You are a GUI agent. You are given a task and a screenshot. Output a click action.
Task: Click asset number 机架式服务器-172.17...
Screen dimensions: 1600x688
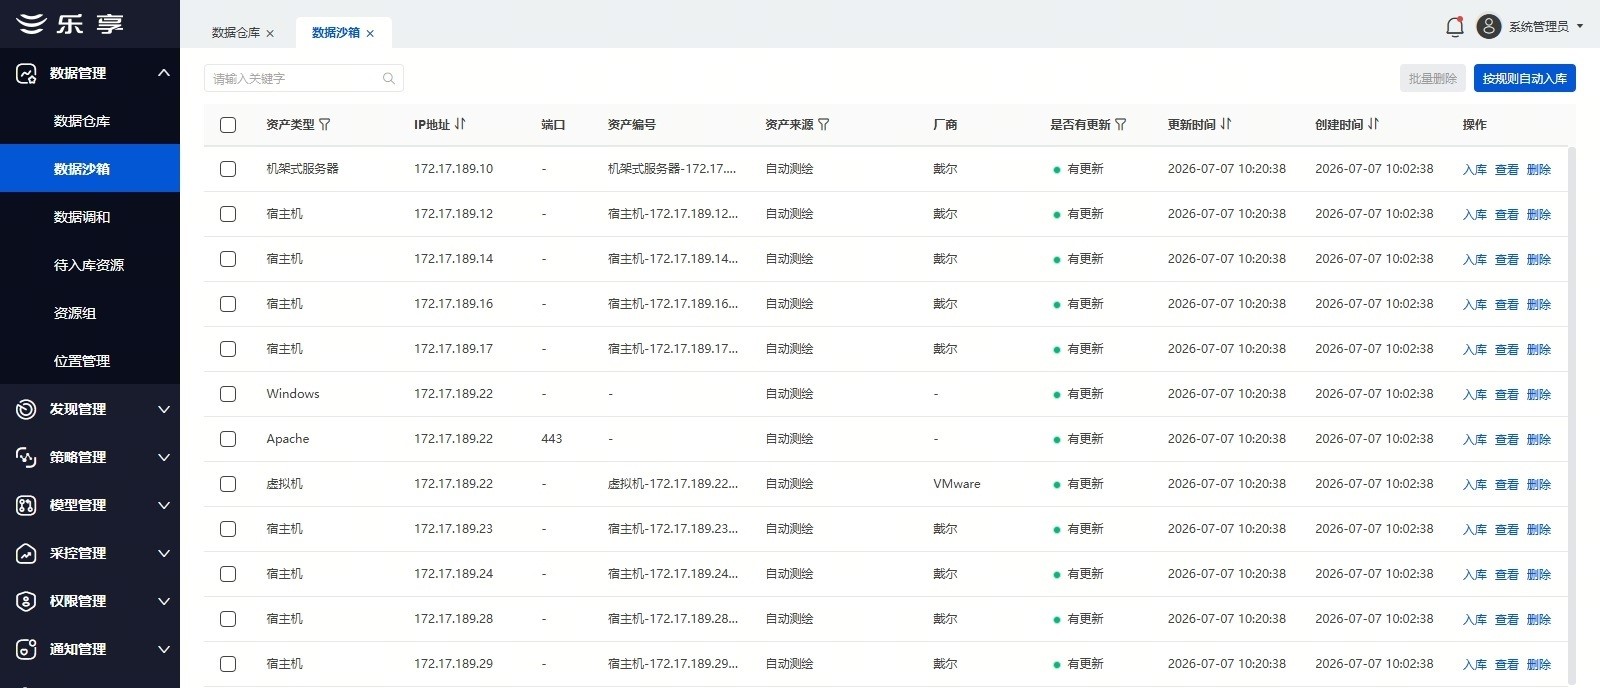(x=671, y=169)
